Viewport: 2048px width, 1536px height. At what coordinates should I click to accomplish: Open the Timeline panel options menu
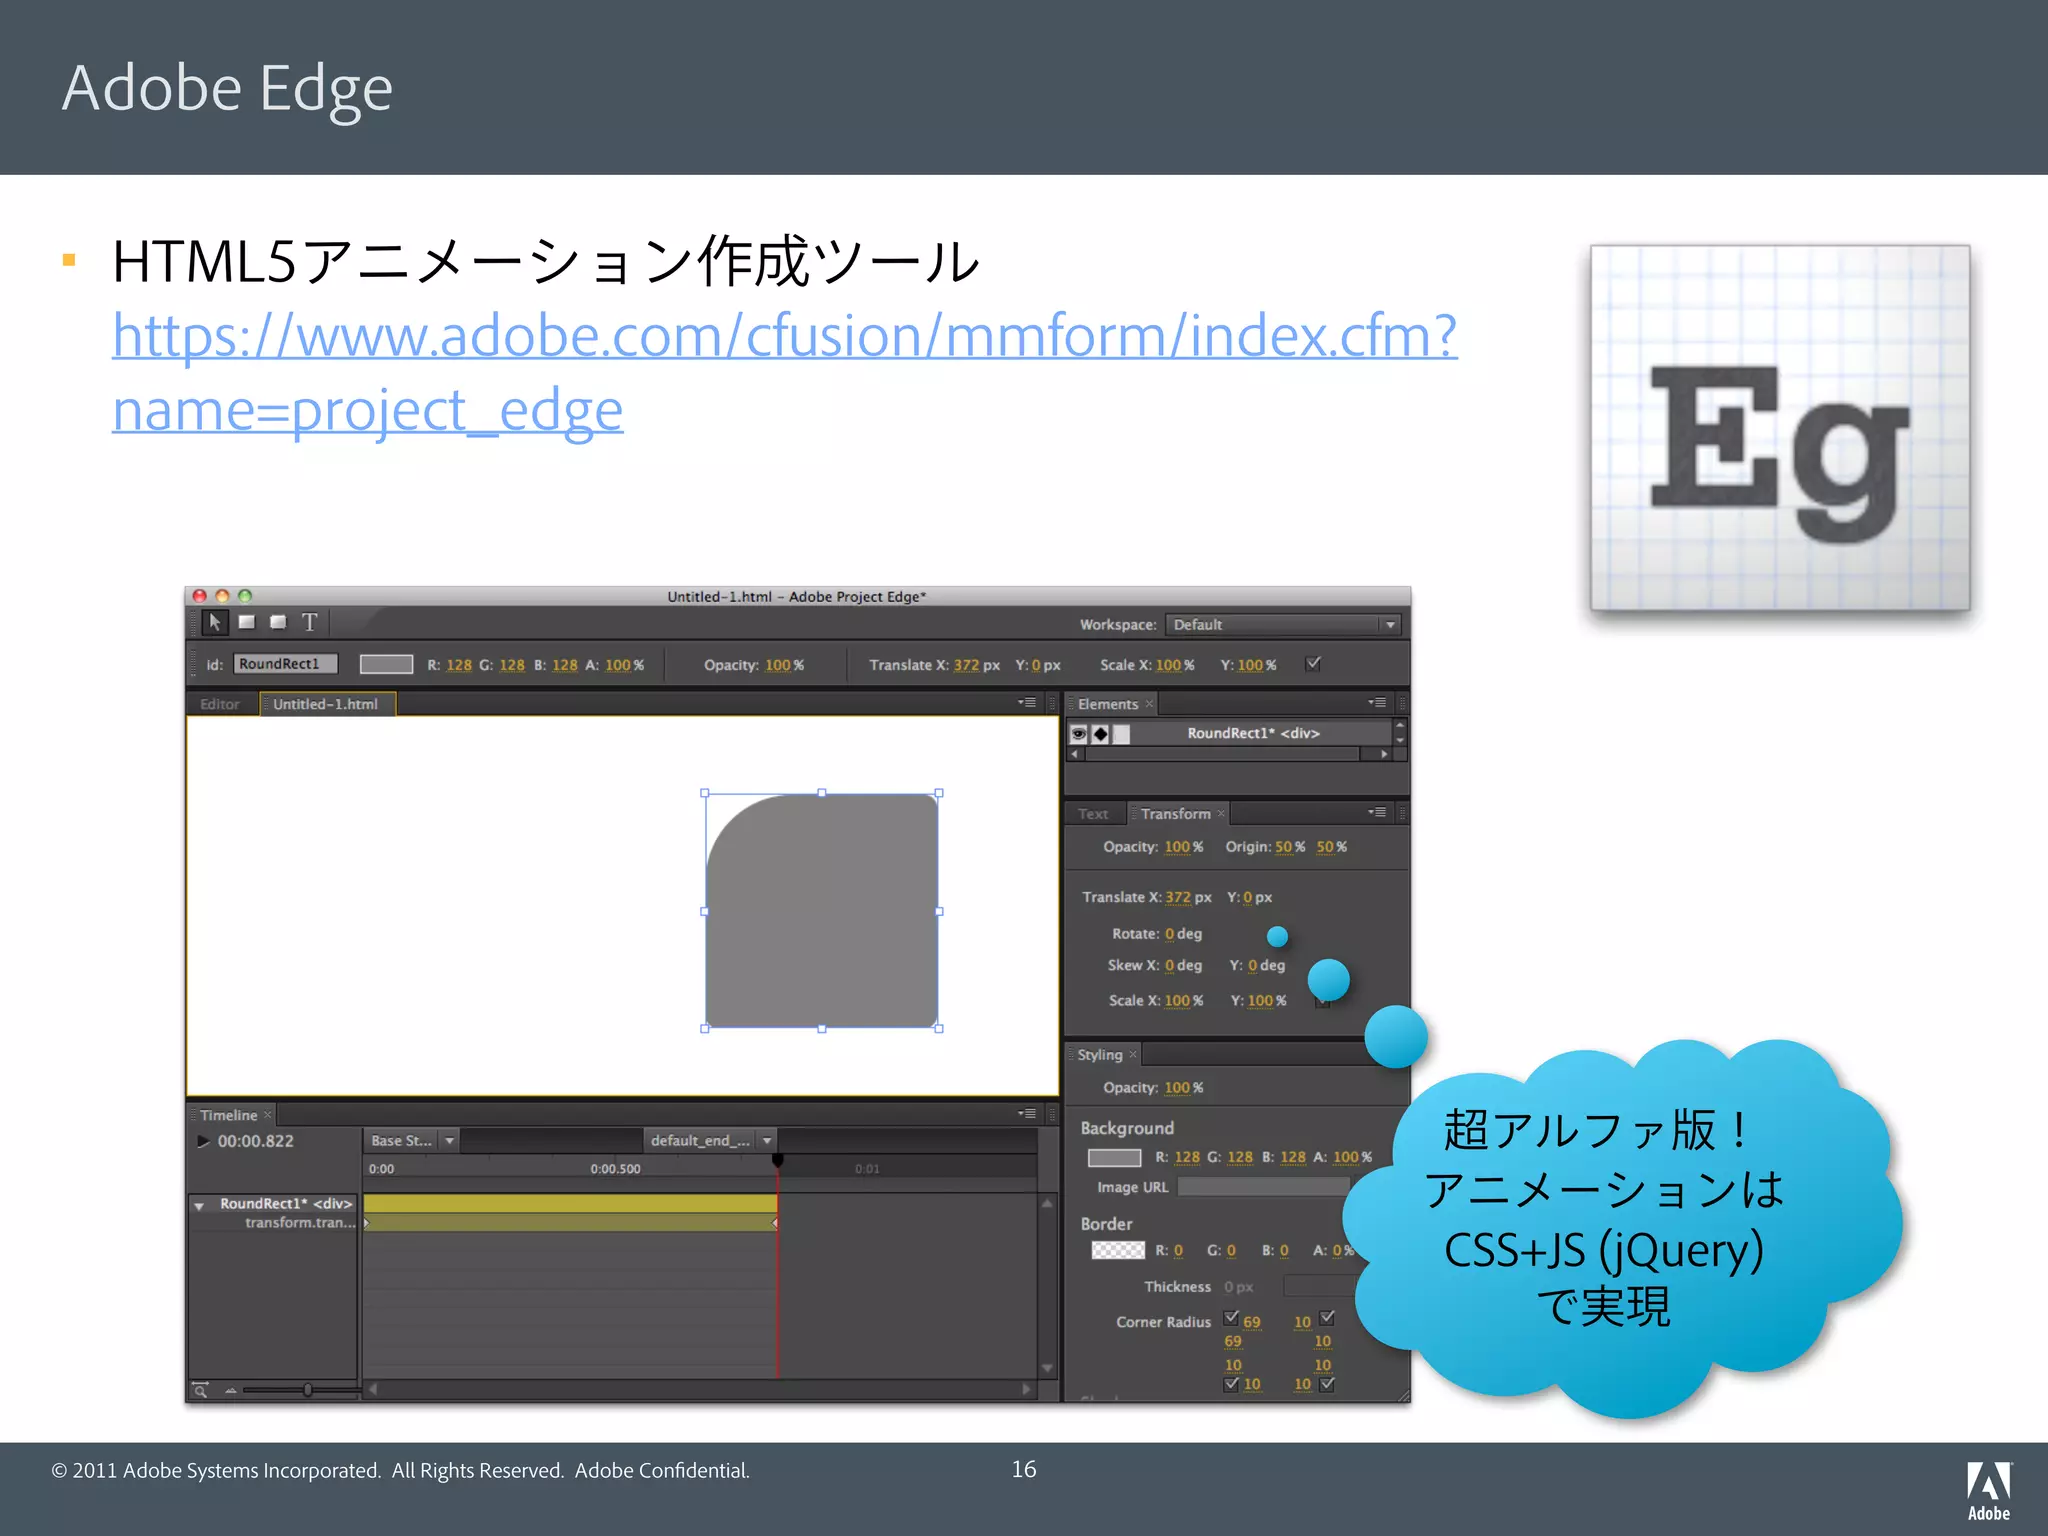(1027, 1114)
